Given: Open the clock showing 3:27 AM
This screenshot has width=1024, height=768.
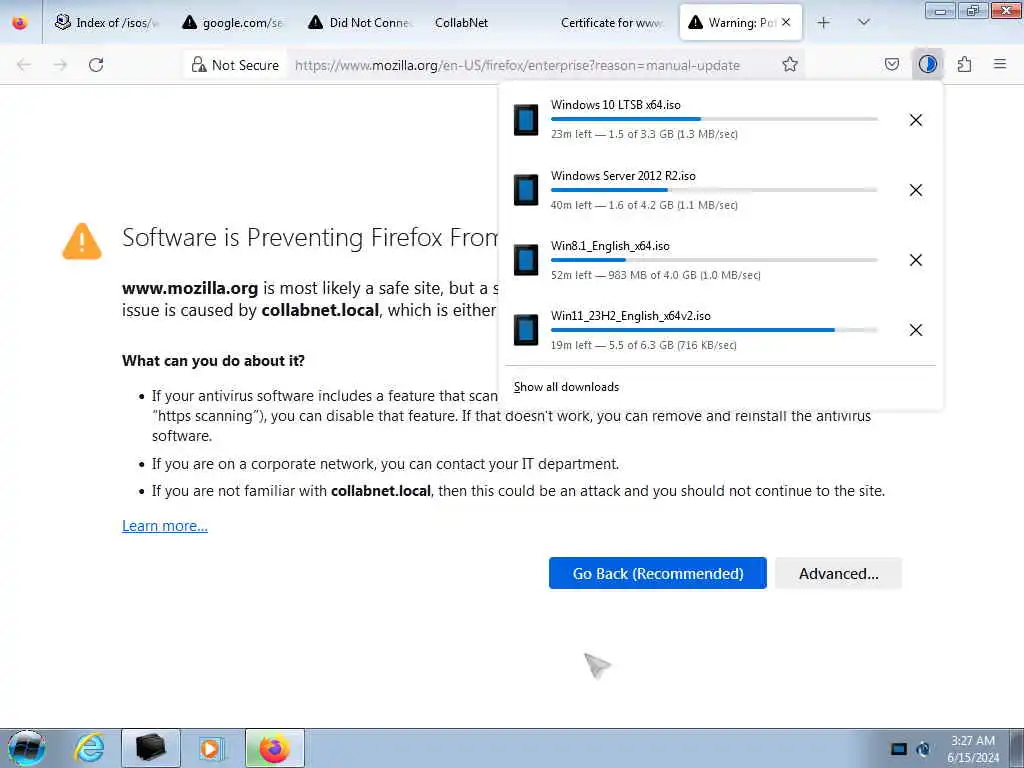Looking at the screenshot, I should 973,749.
